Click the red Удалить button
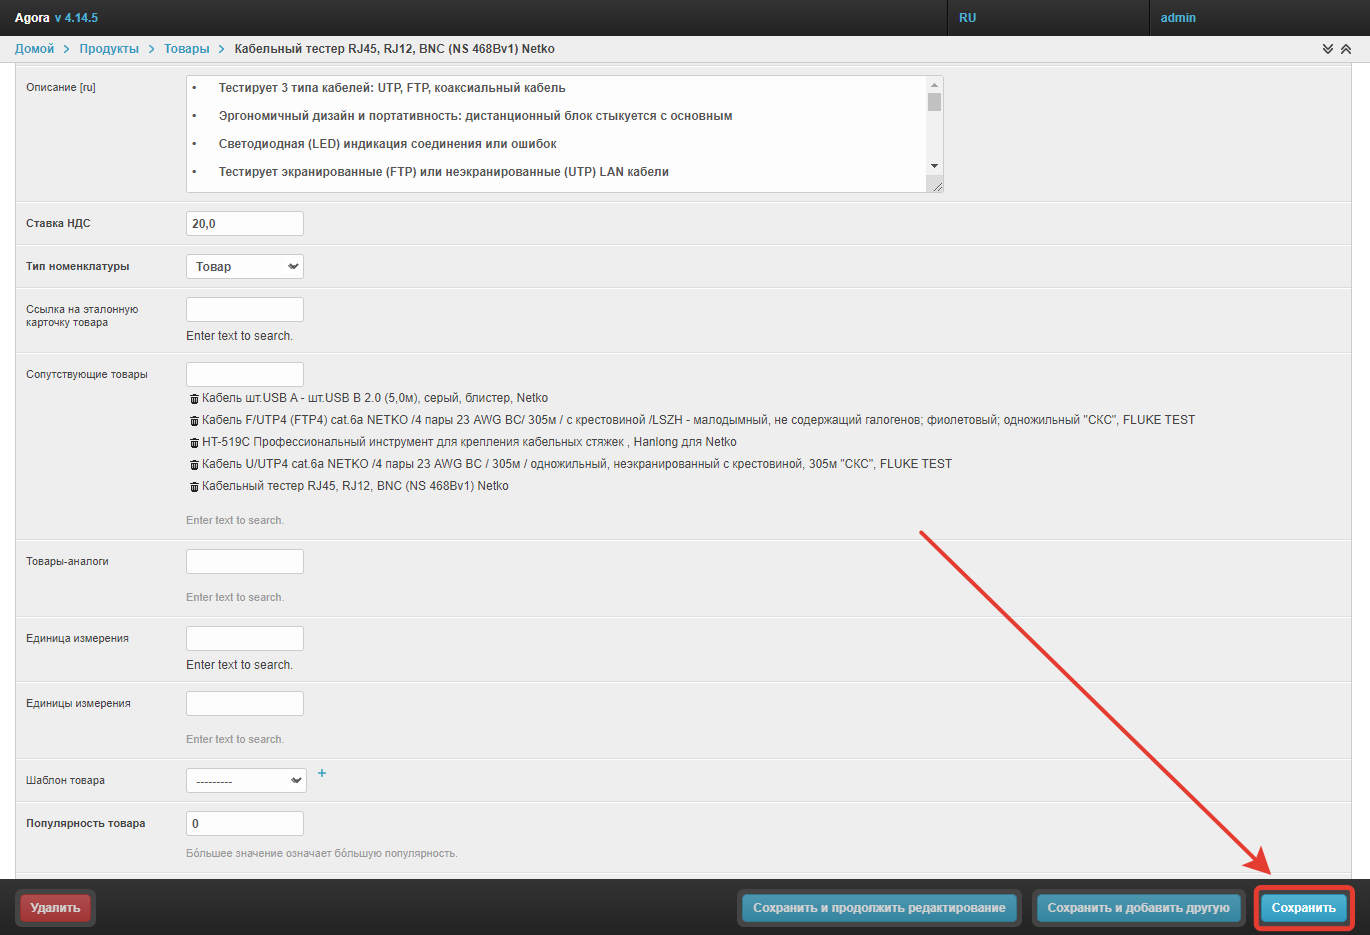Screen dimensions: 1370x935 pos(56,908)
